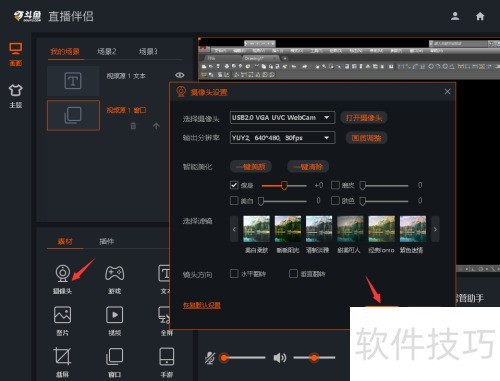This screenshot has width=500, height=381.
Task: Open the USB2.0 VGA UVC WebCam dropdown
Action: 282,117
